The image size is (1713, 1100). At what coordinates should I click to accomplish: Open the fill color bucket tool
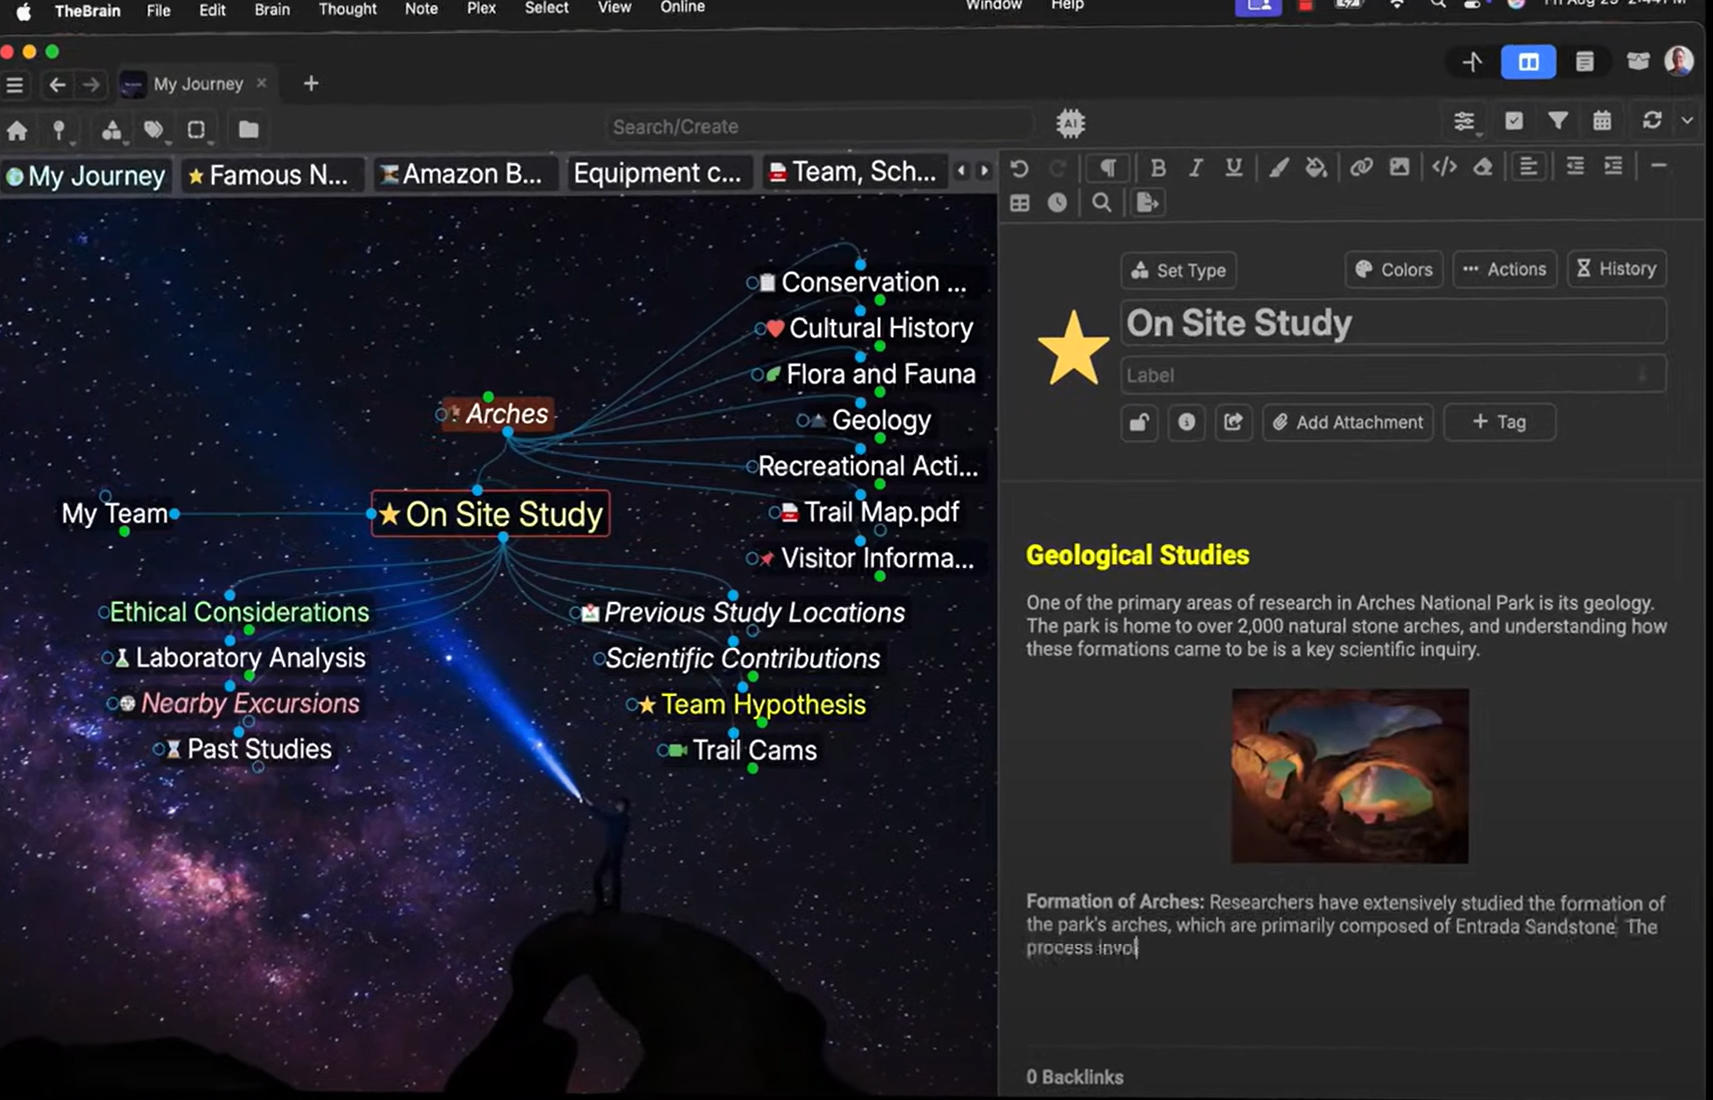click(1316, 168)
